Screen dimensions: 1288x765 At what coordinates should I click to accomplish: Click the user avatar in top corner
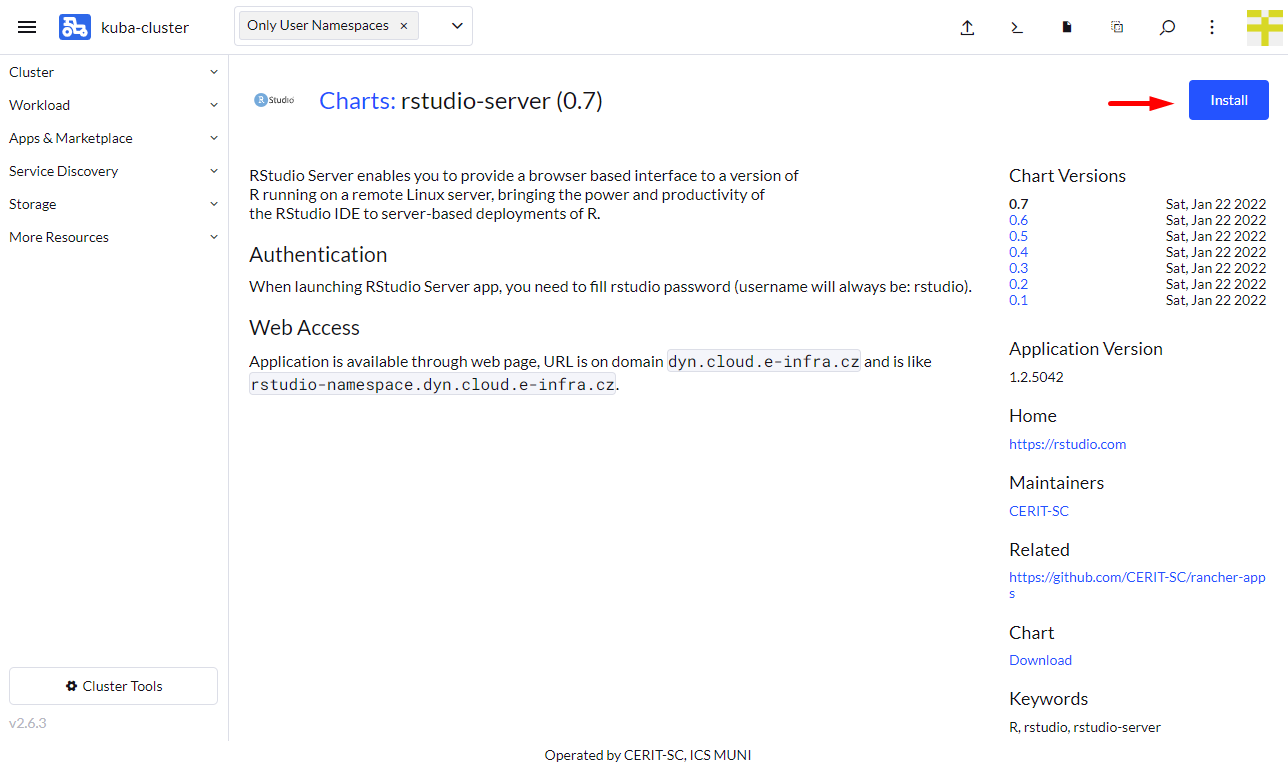(1264, 27)
